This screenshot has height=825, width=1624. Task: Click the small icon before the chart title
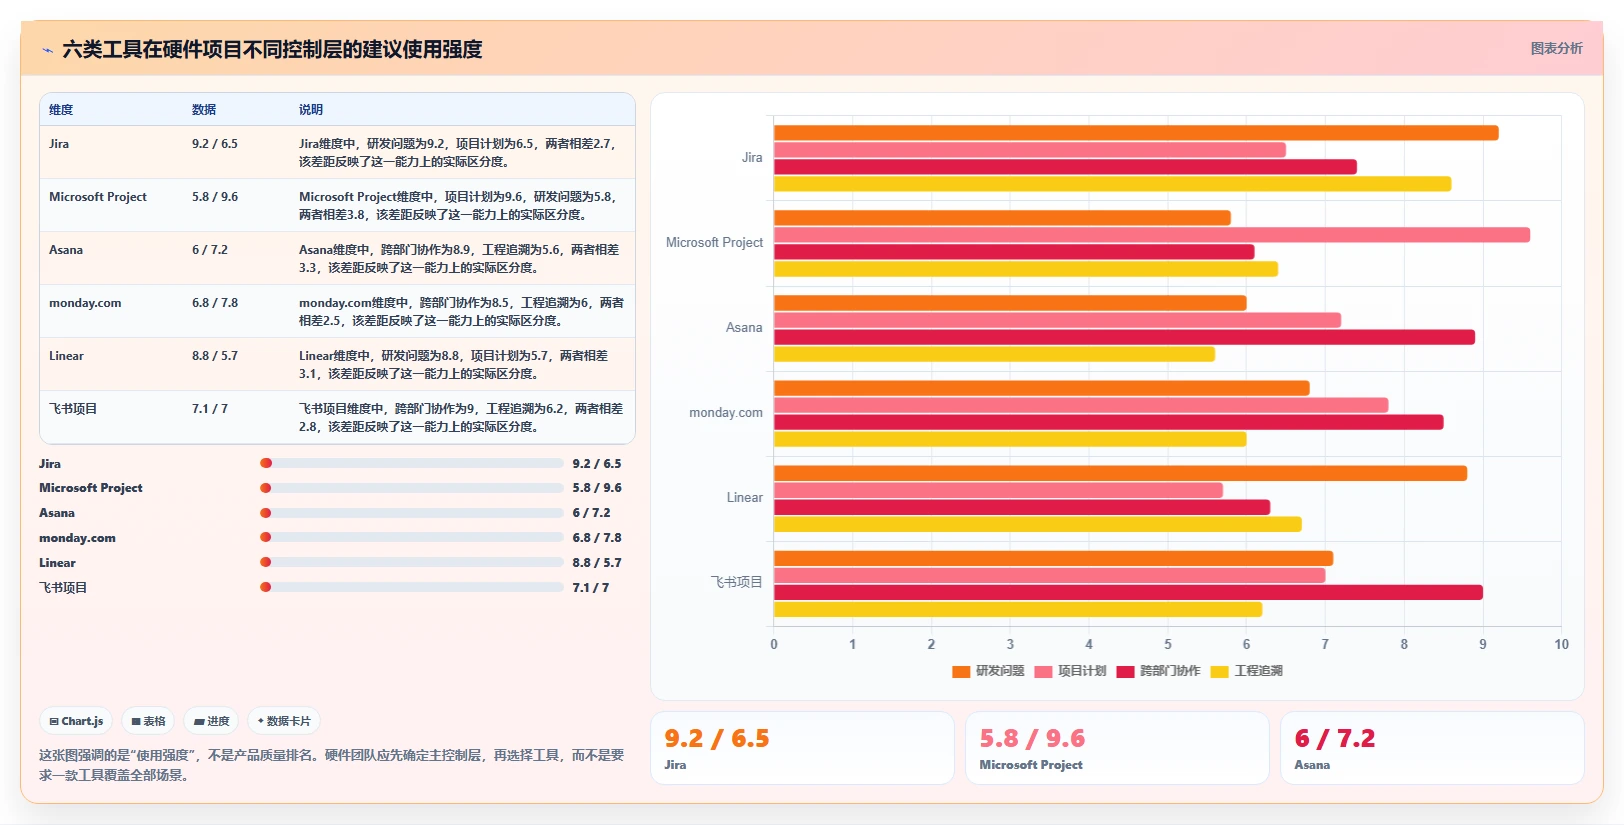coord(47,50)
